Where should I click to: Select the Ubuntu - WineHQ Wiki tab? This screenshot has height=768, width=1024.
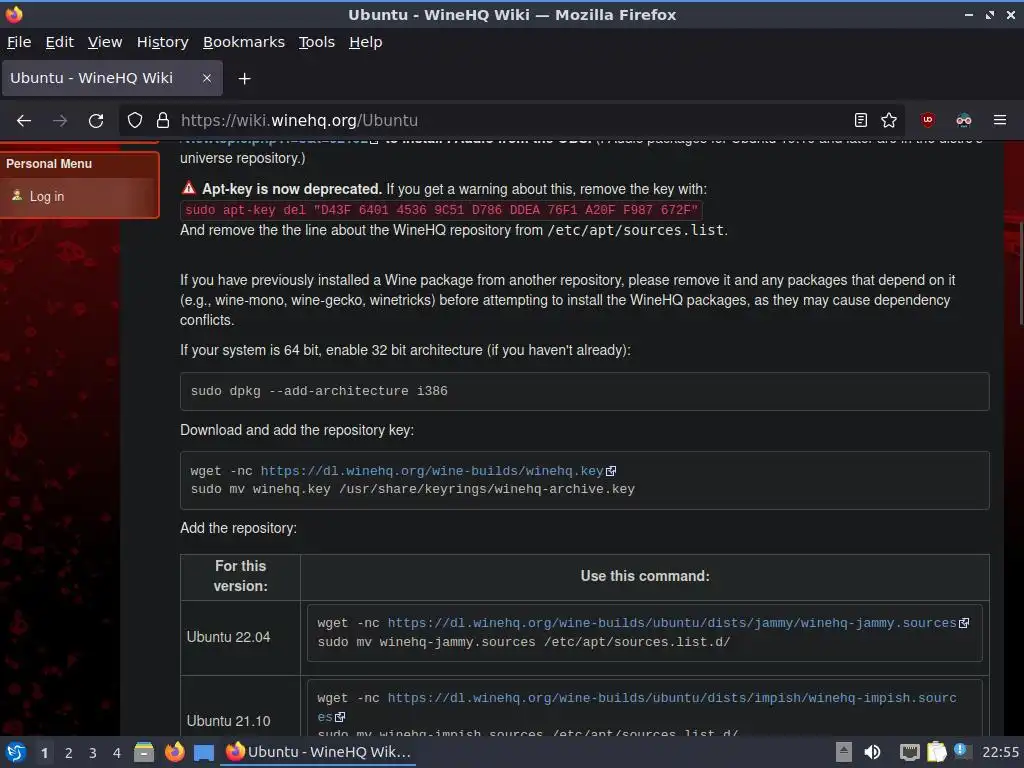pos(112,78)
